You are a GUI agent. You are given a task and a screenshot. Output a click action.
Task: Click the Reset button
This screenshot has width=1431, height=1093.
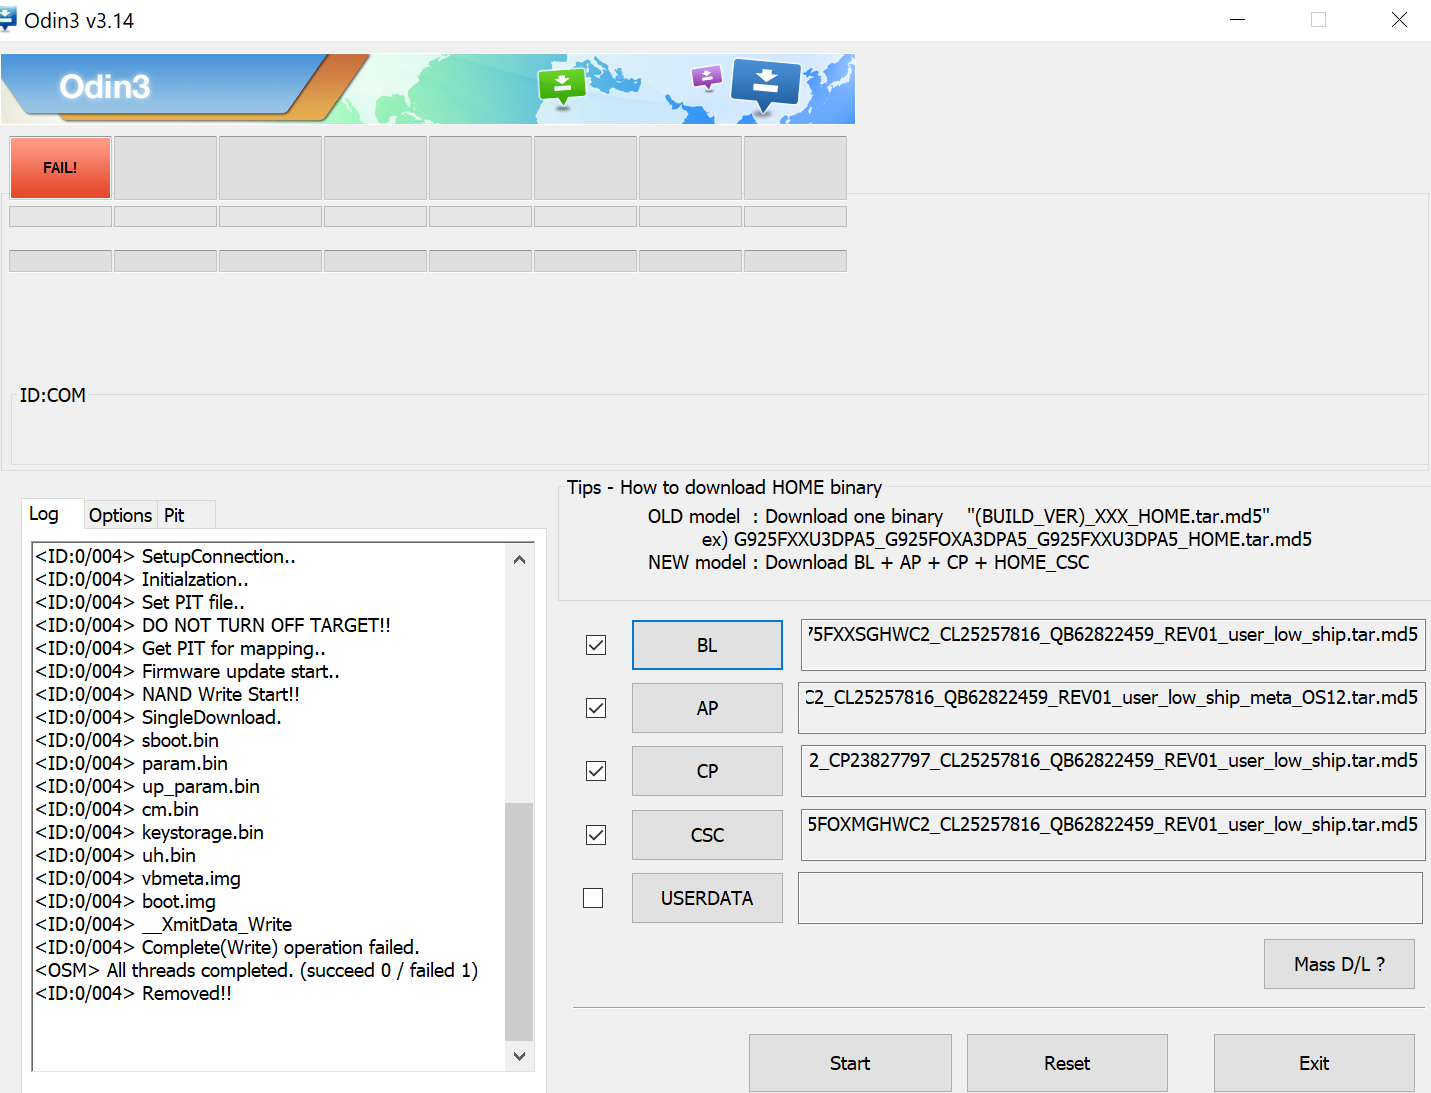pos(1067,1063)
